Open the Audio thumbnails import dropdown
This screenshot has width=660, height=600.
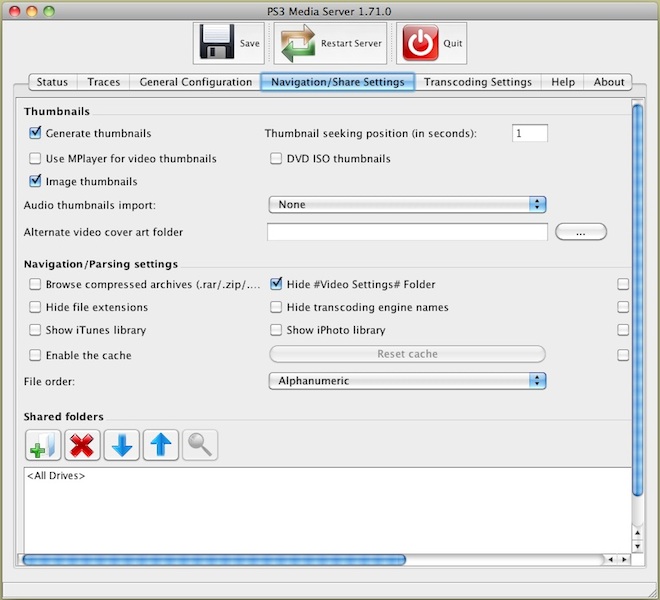(407, 204)
